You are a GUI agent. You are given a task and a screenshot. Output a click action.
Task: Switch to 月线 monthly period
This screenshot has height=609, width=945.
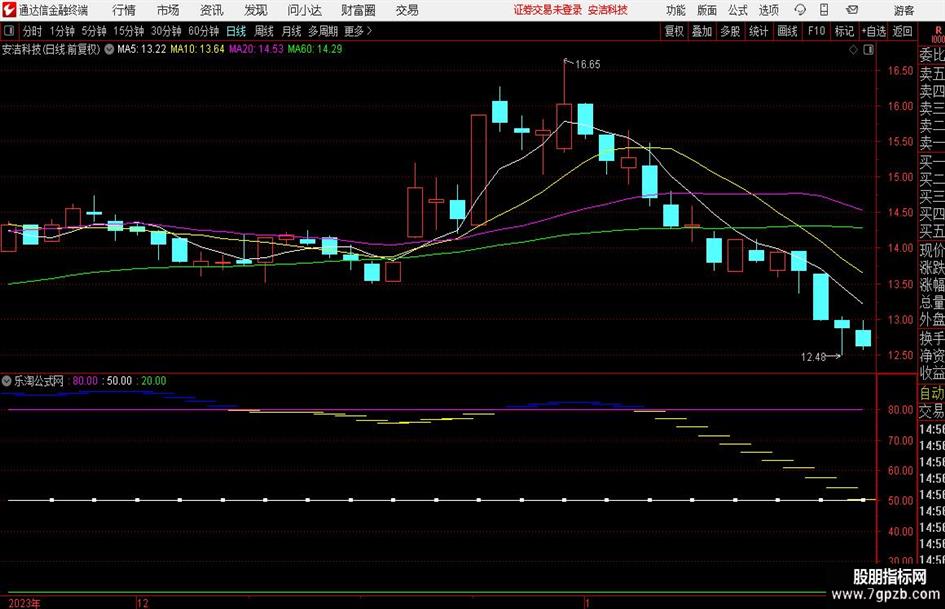point(292,31)
